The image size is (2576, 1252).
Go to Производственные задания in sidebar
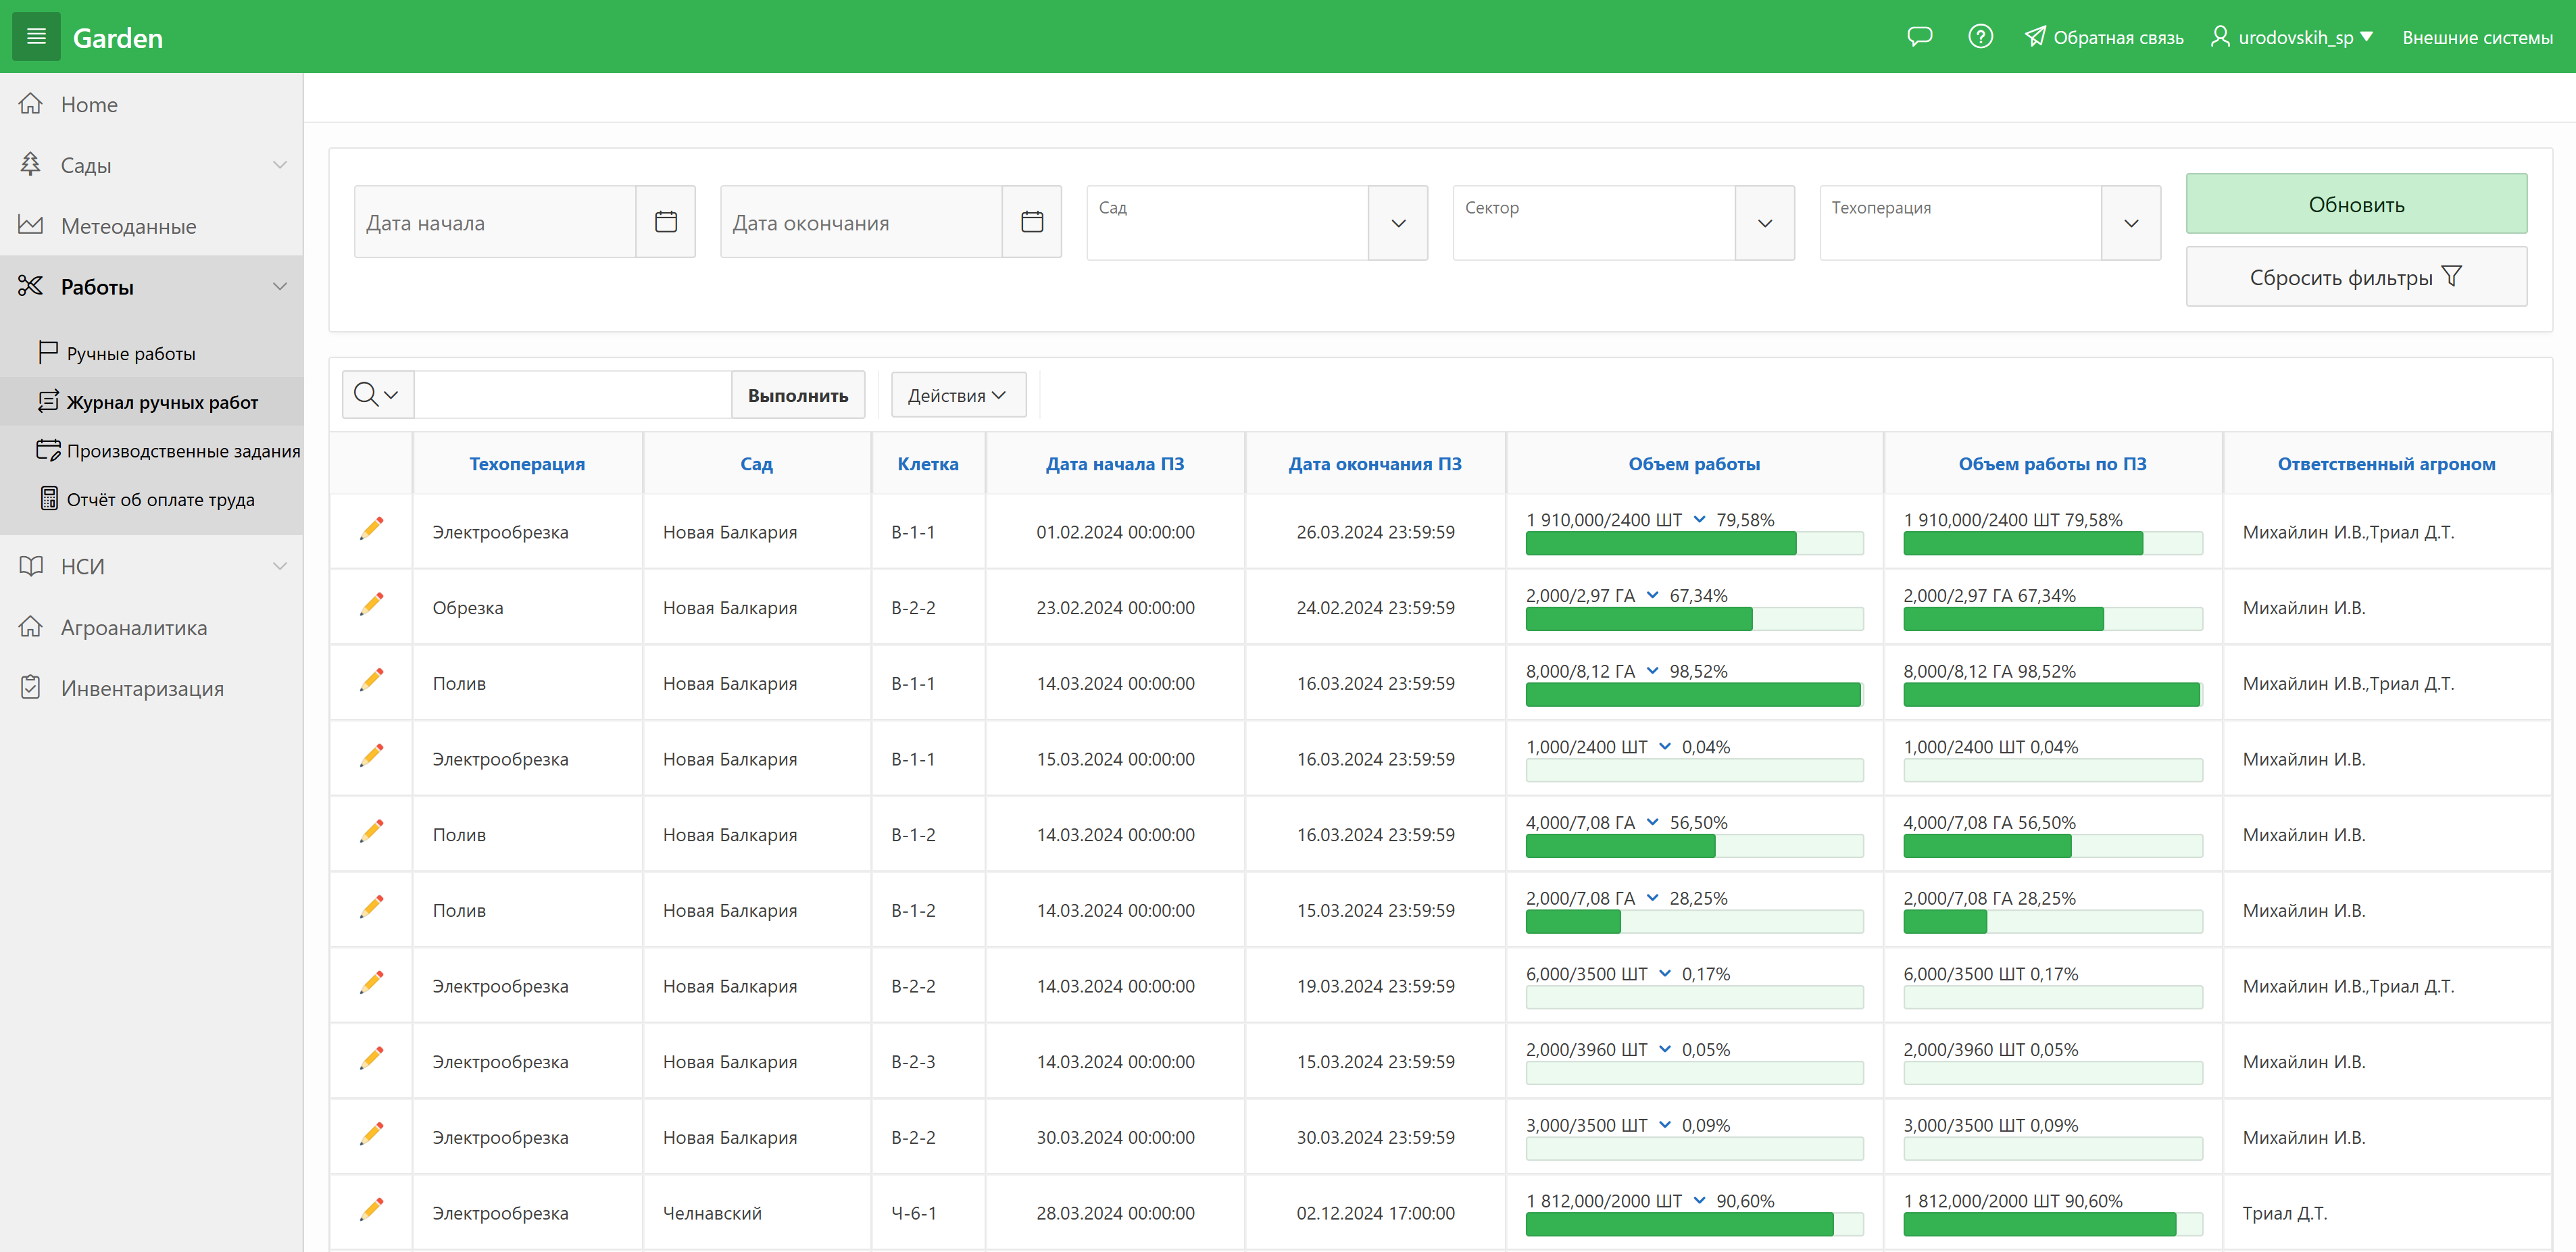182,451
